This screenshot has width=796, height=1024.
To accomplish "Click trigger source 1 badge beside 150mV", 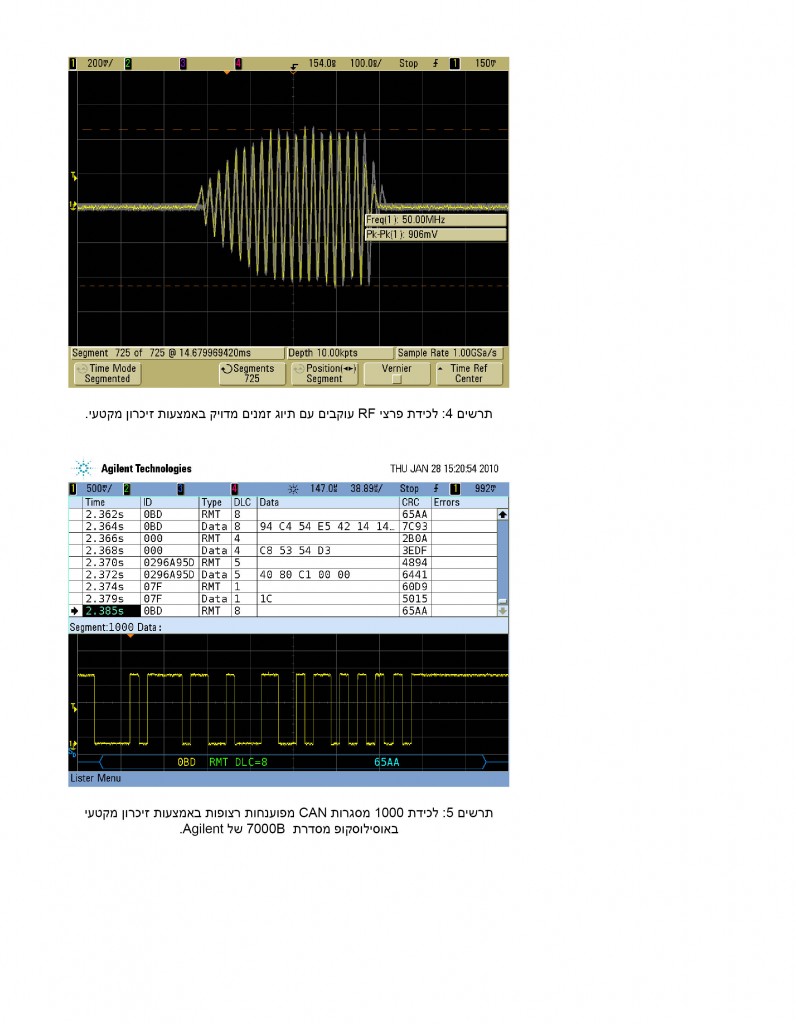I will 454,63.
